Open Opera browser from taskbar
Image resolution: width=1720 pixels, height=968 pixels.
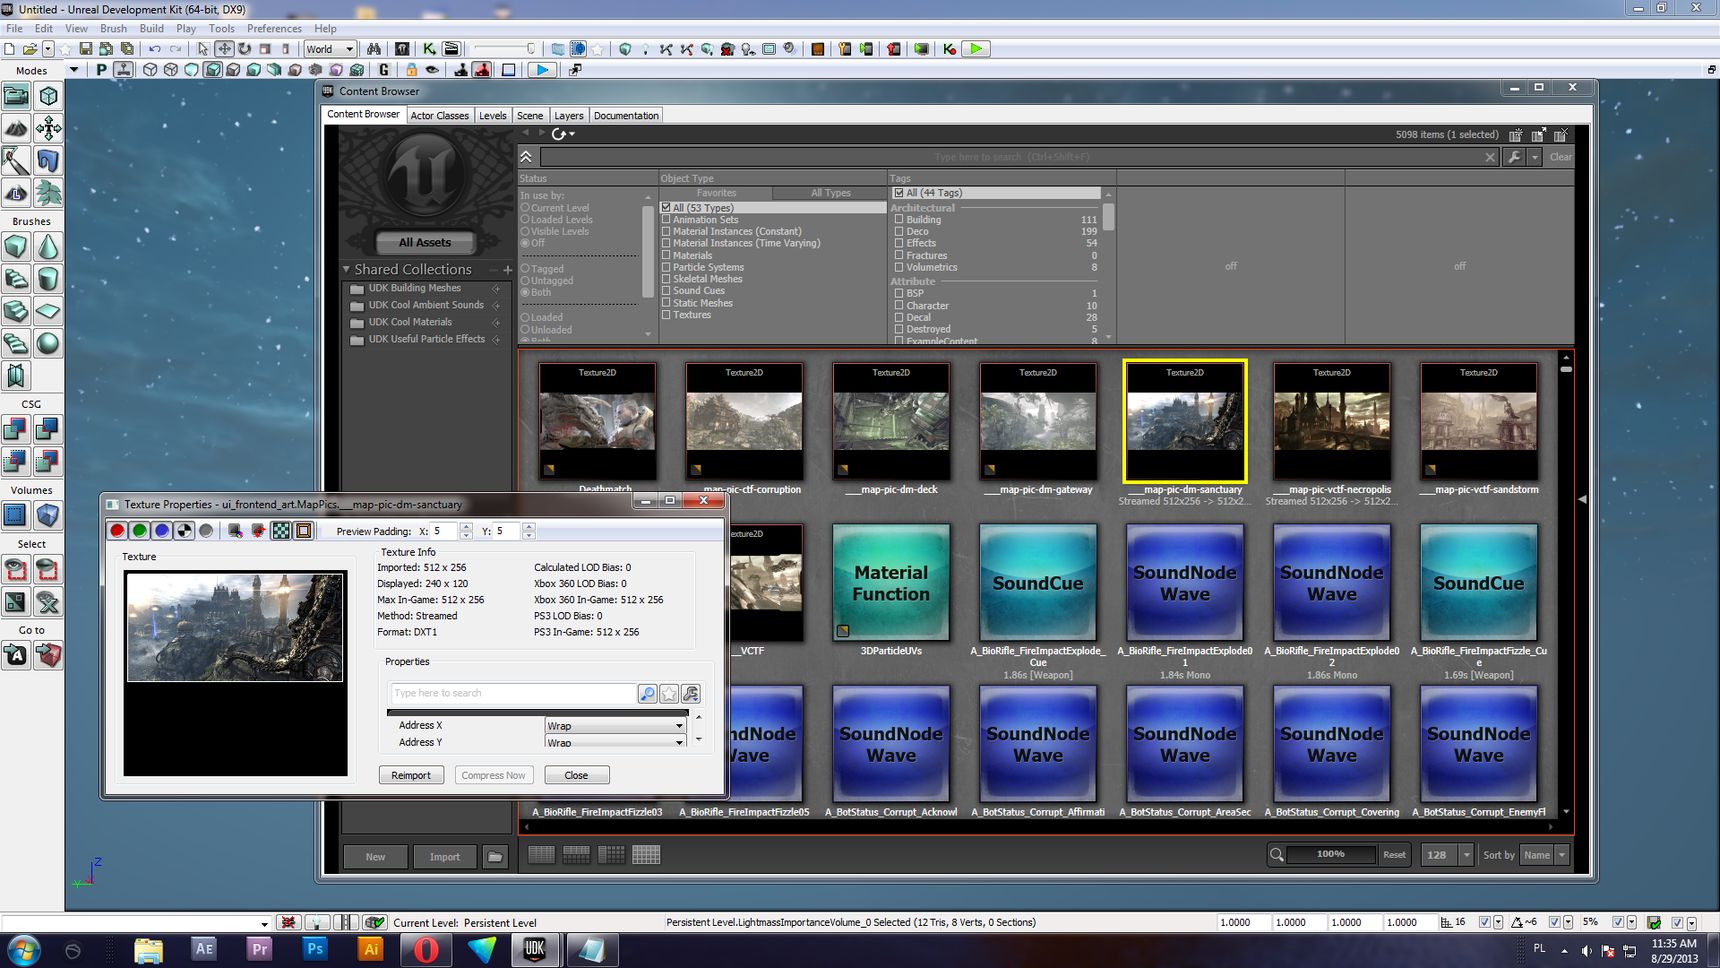[426, 949]
